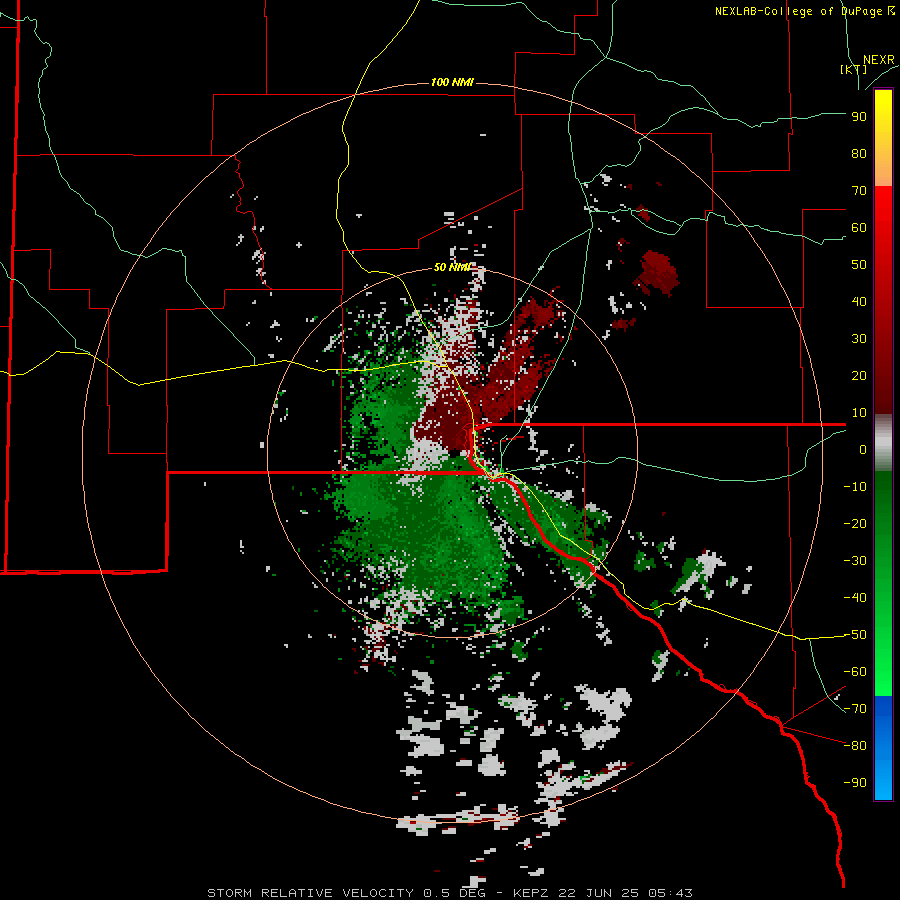Select the -20 scale value

(855, 524)
